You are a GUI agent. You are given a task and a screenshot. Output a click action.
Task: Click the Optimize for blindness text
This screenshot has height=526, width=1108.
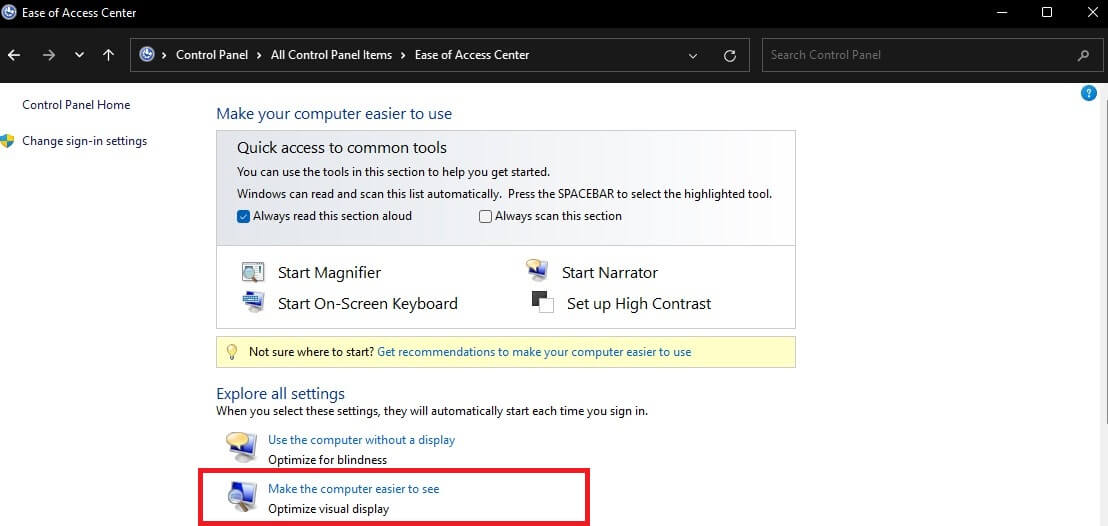[328, 460]
